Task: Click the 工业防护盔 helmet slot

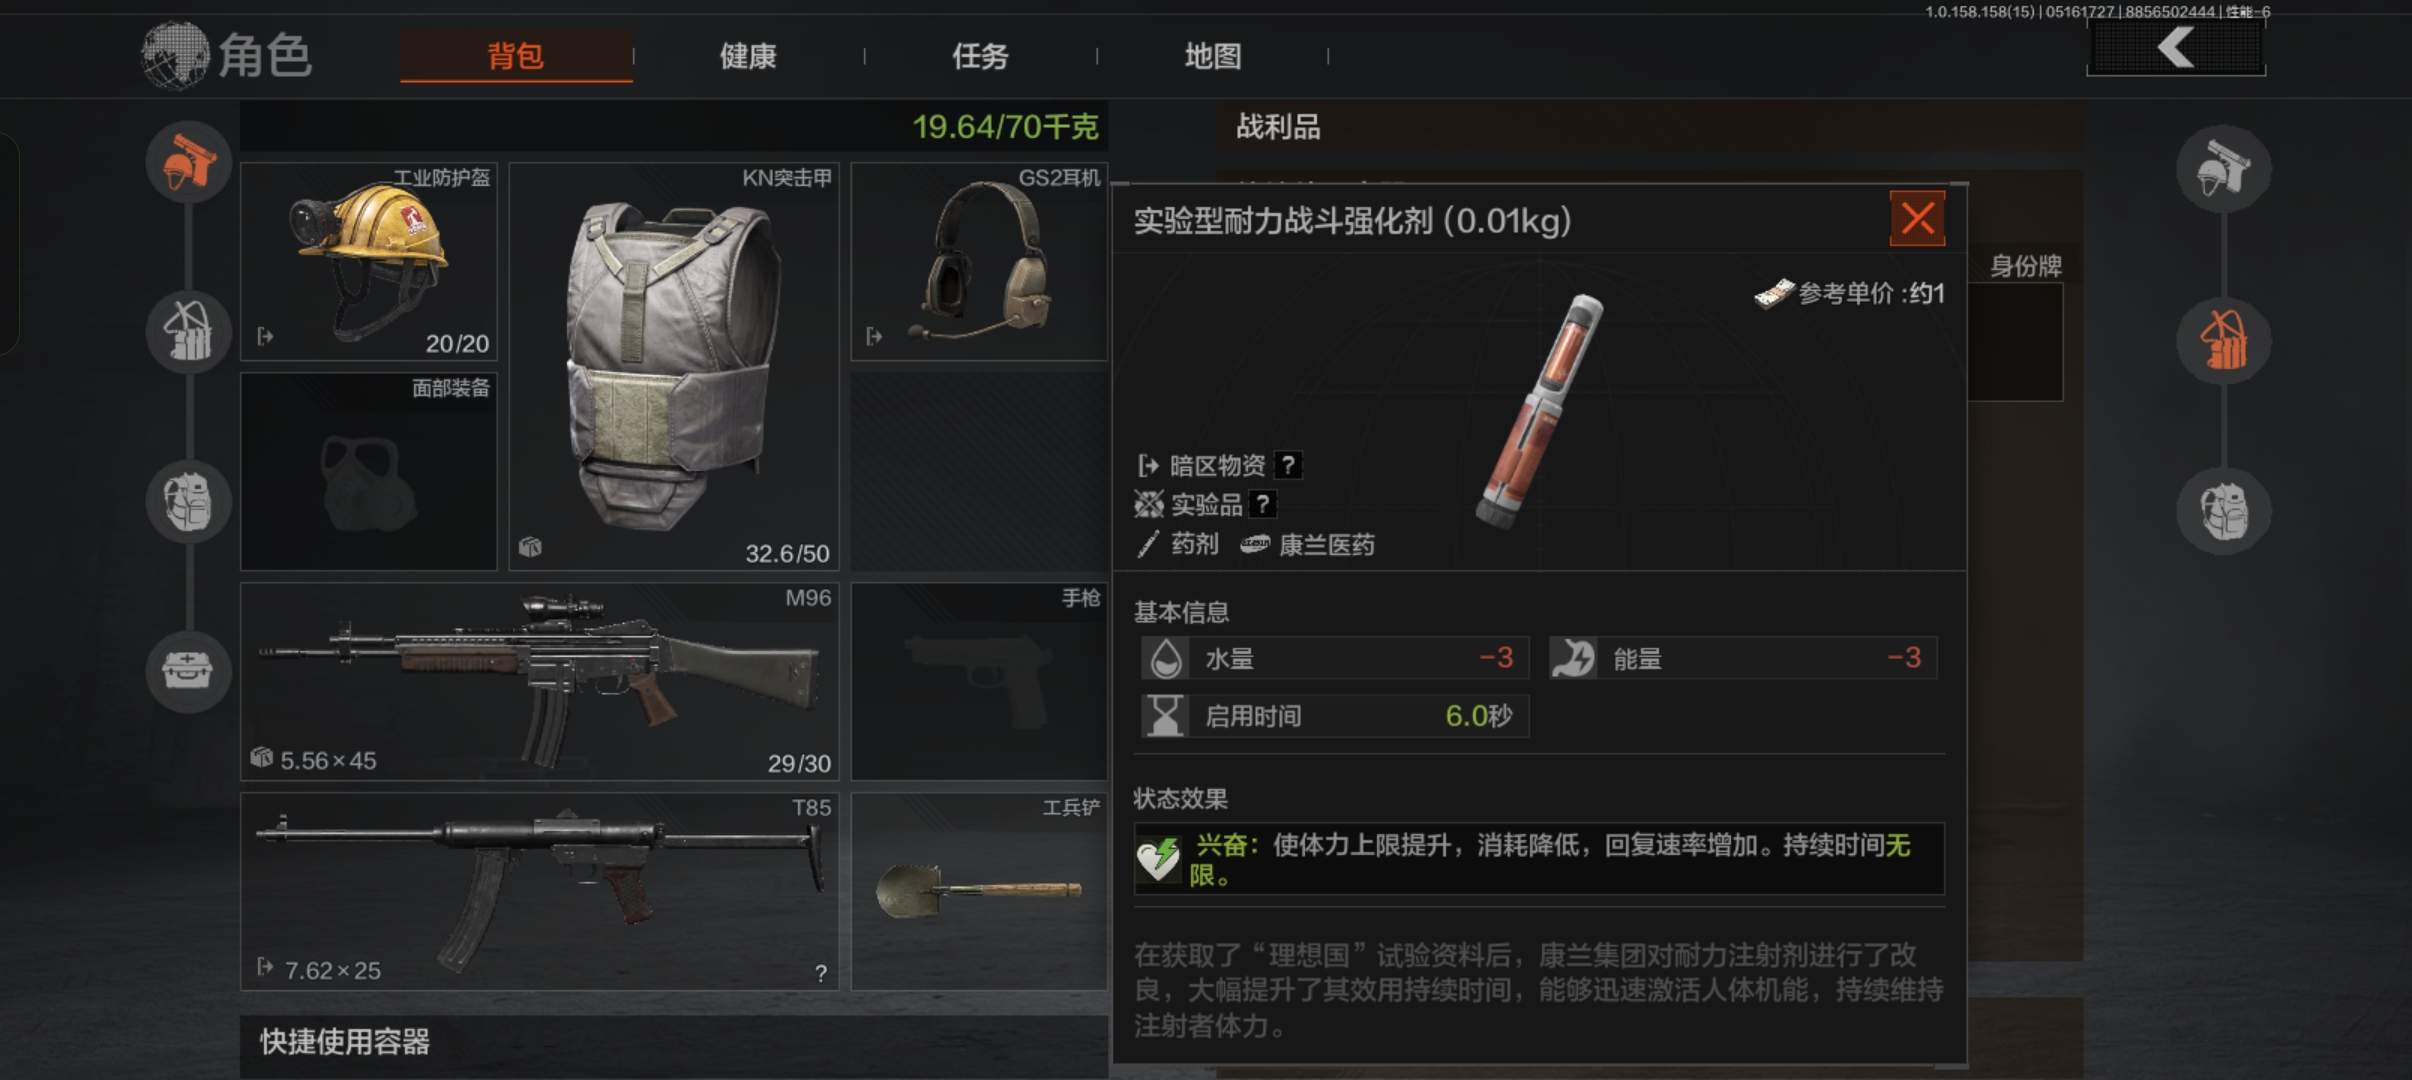Action: click(369, 262)
